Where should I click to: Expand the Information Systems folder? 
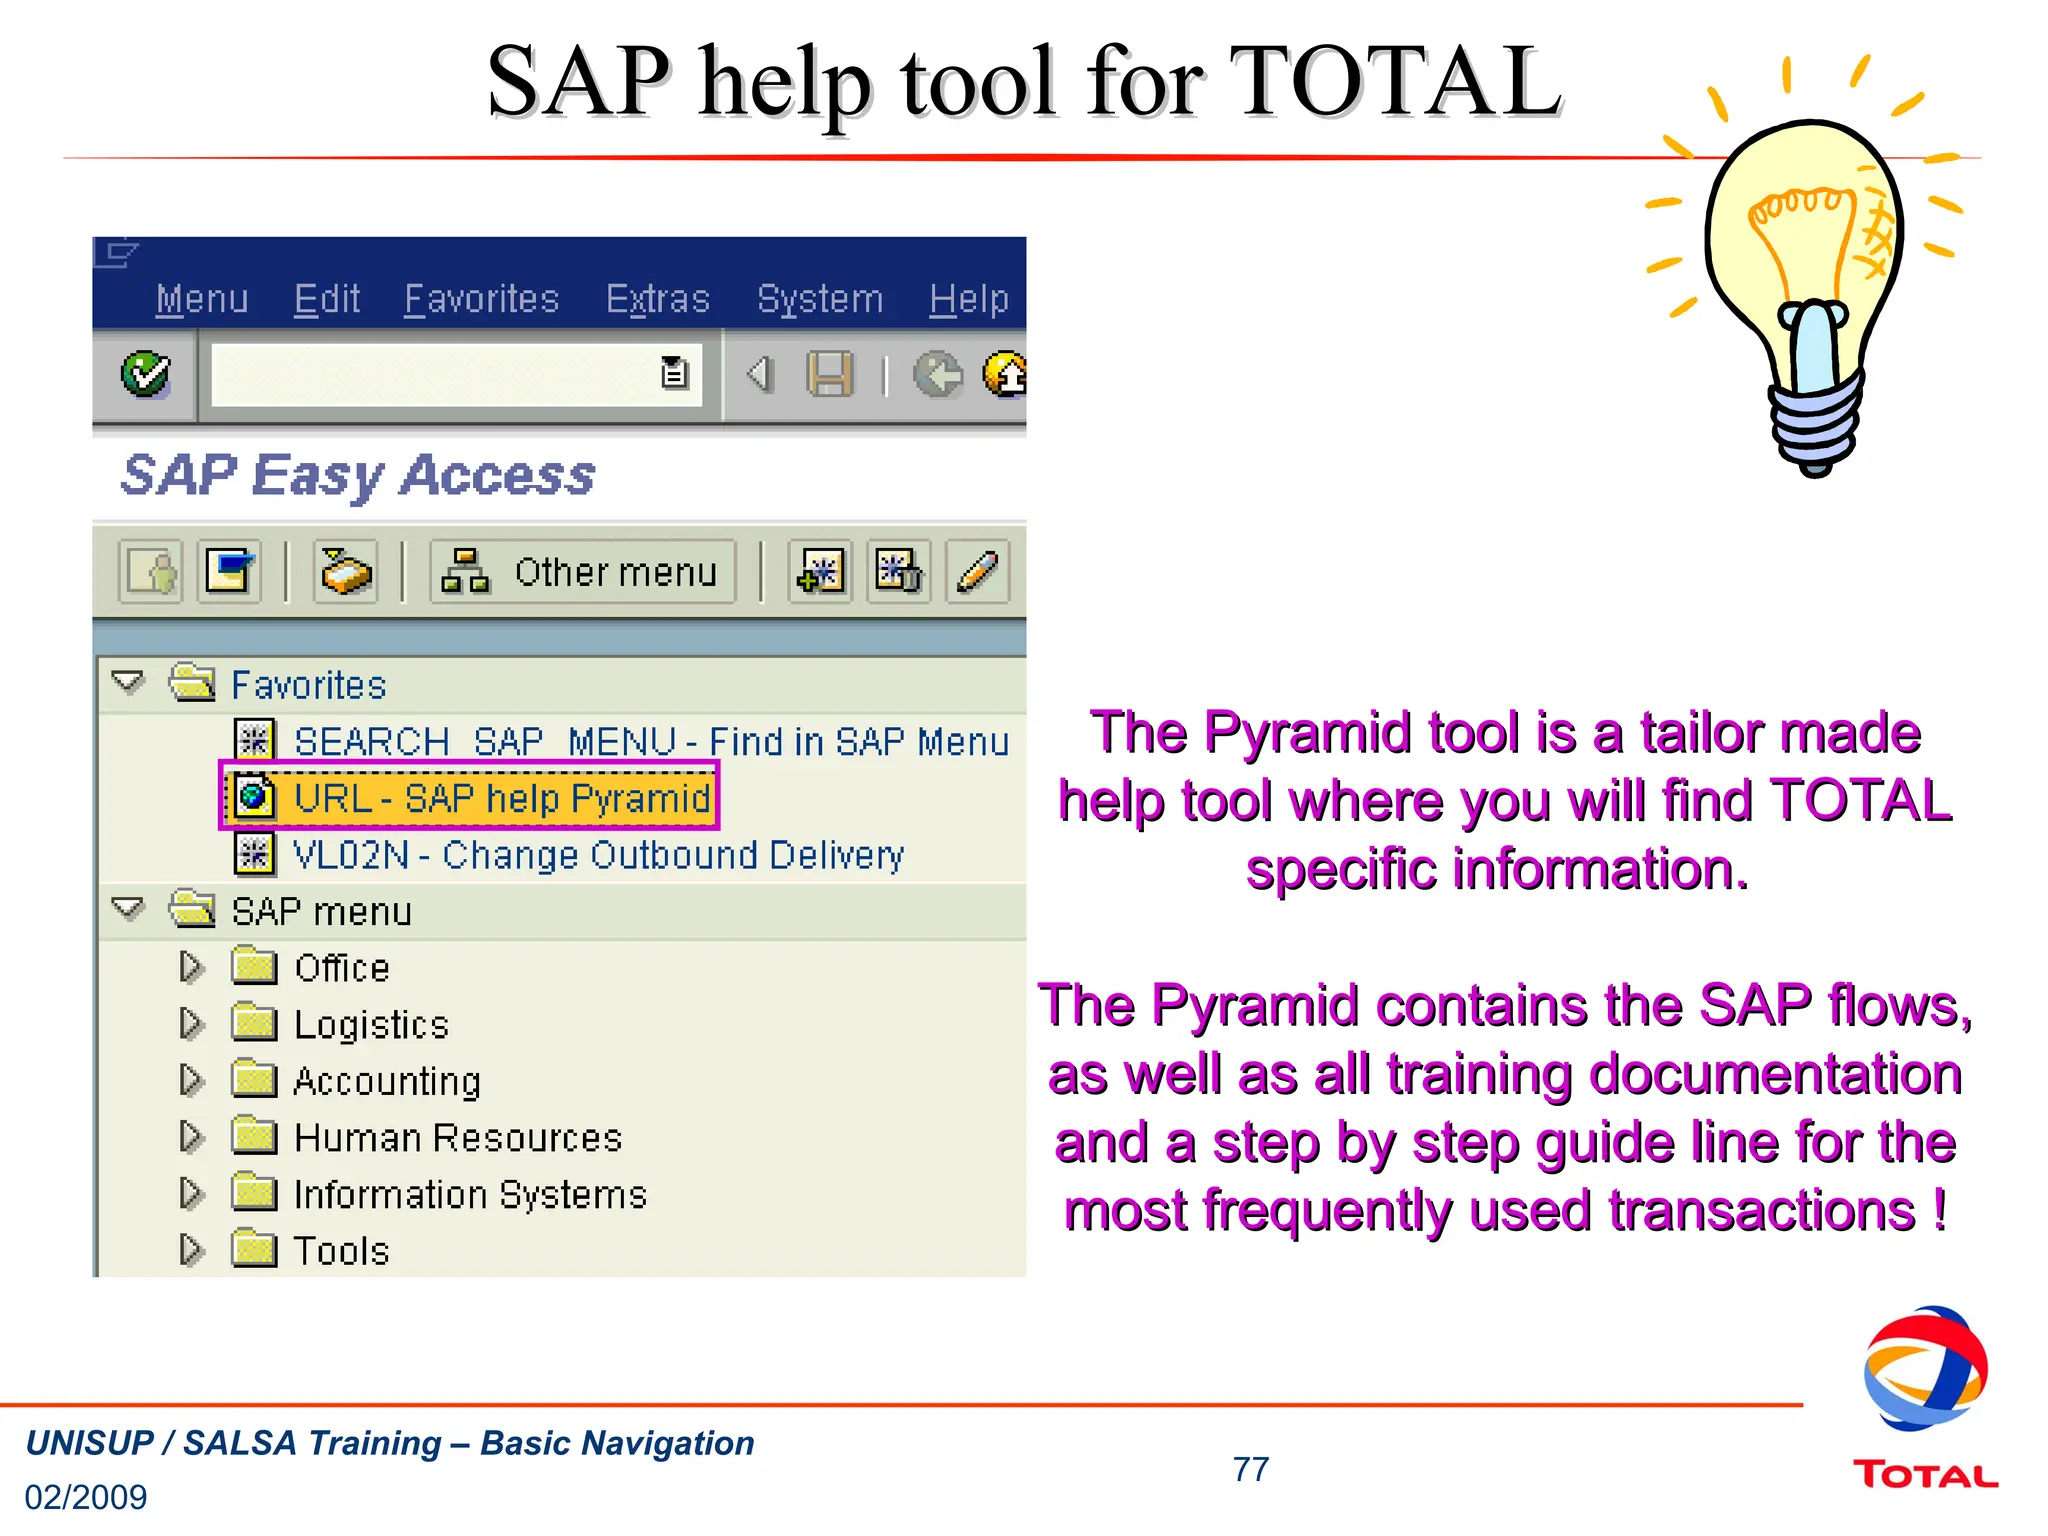[191, 1194]
